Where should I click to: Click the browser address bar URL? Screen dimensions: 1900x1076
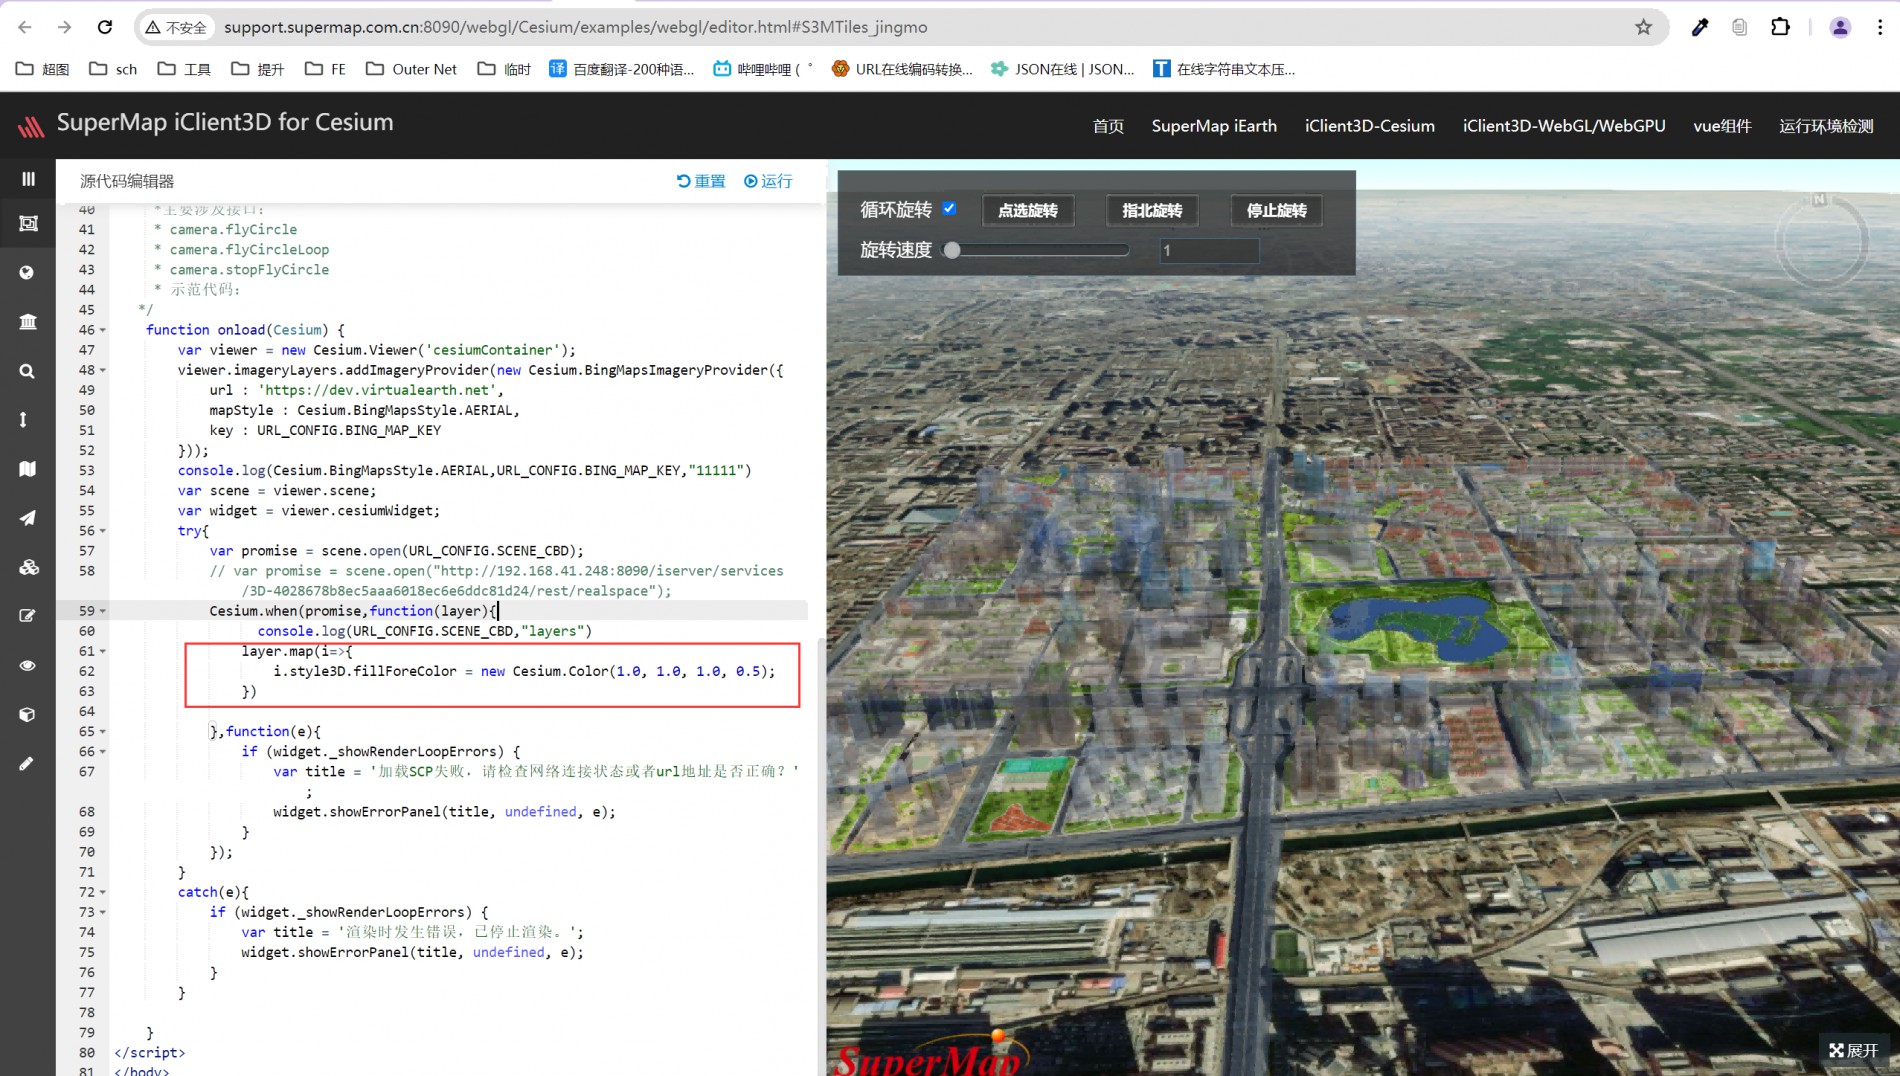(x=576, y=27)
